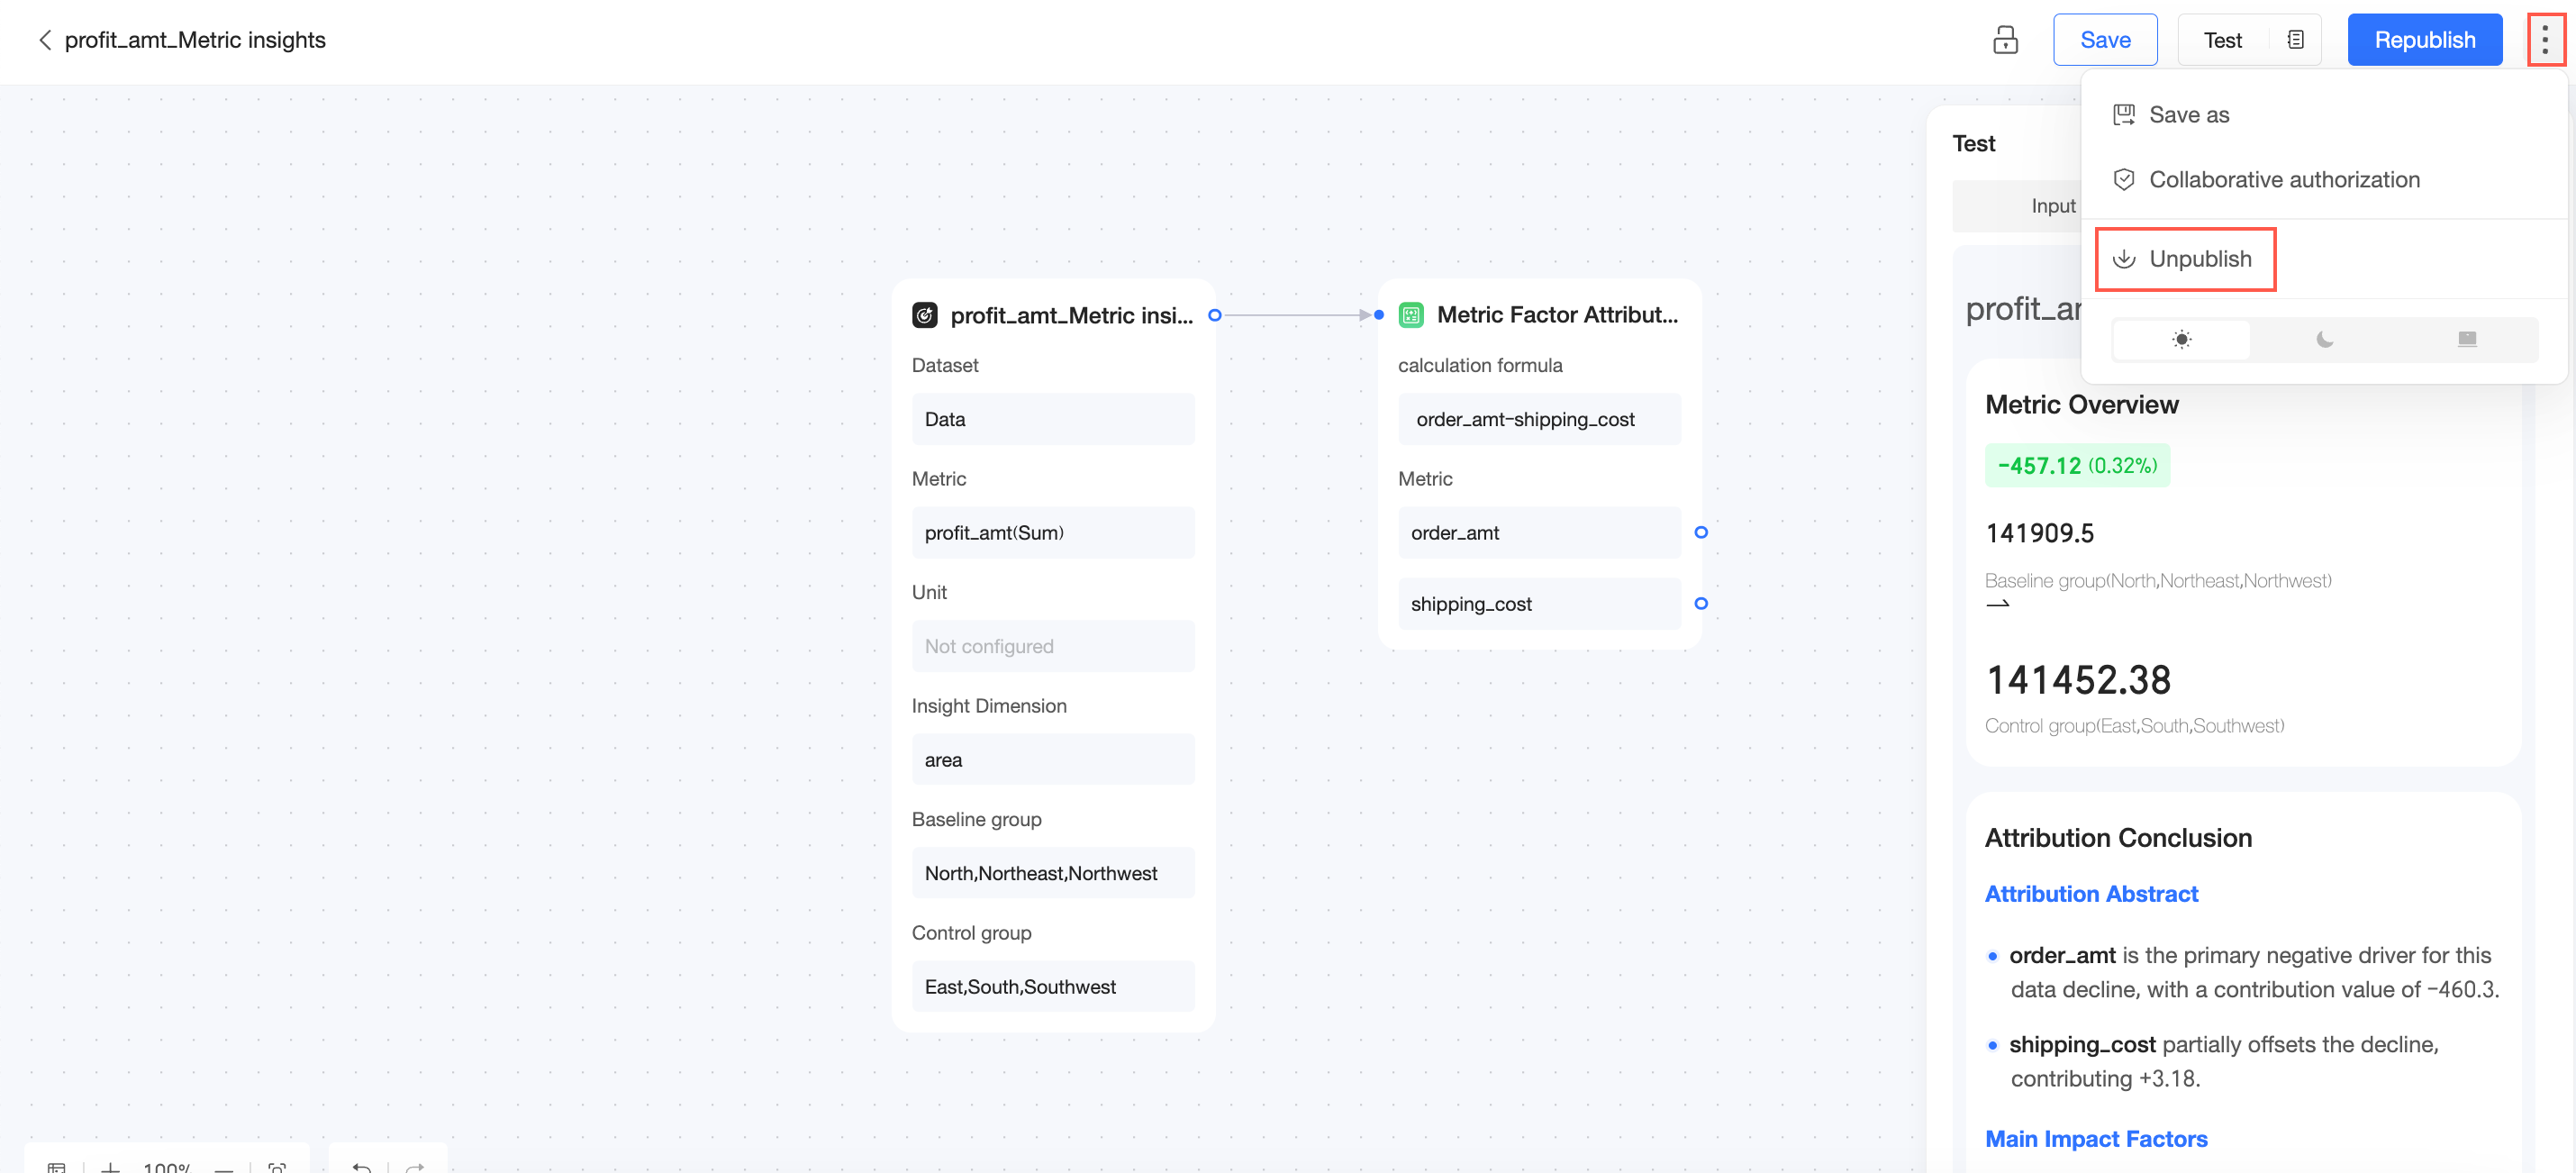Click the order_amt output connector circle

pyautogui.click(x=1700, y=533)
